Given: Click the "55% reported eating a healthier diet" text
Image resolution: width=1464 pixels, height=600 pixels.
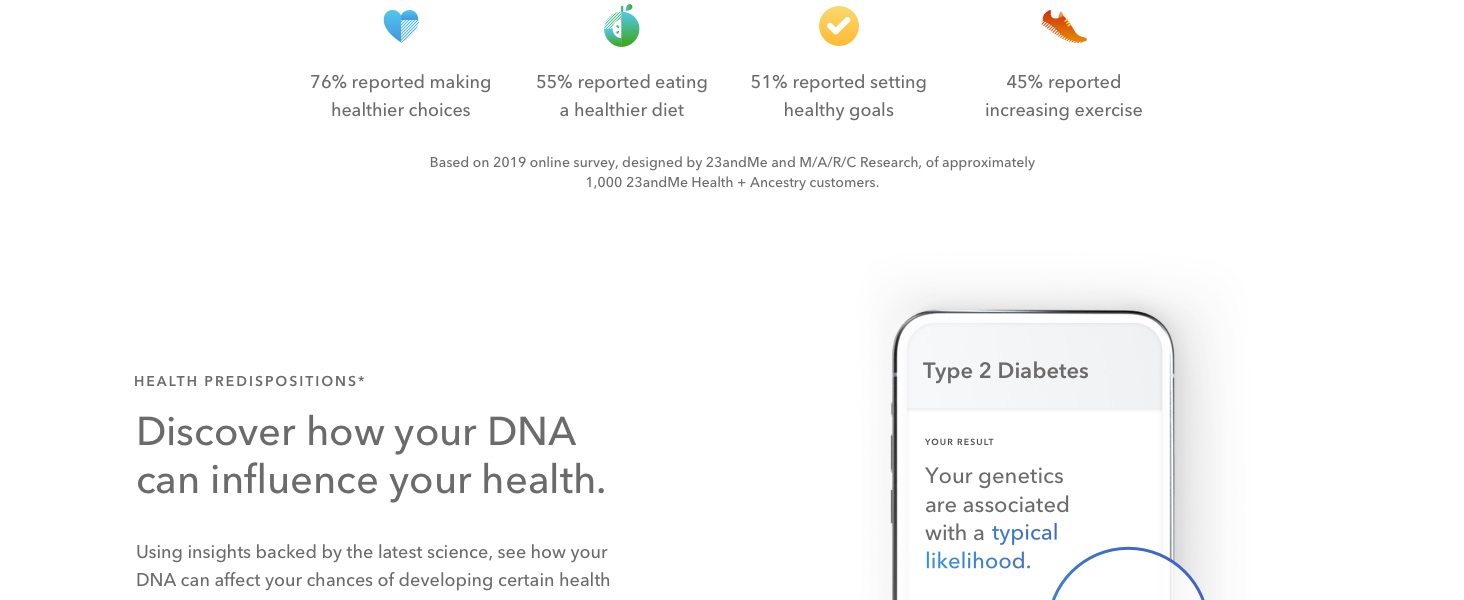Looking at the screenshot, I should pyautogui.click(x=621, y=96).
